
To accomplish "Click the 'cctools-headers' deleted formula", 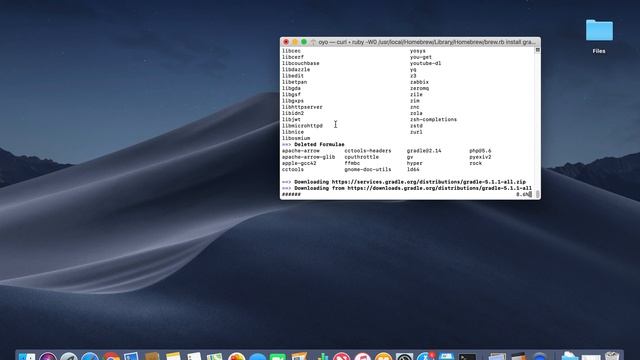I will click(368, 151).
